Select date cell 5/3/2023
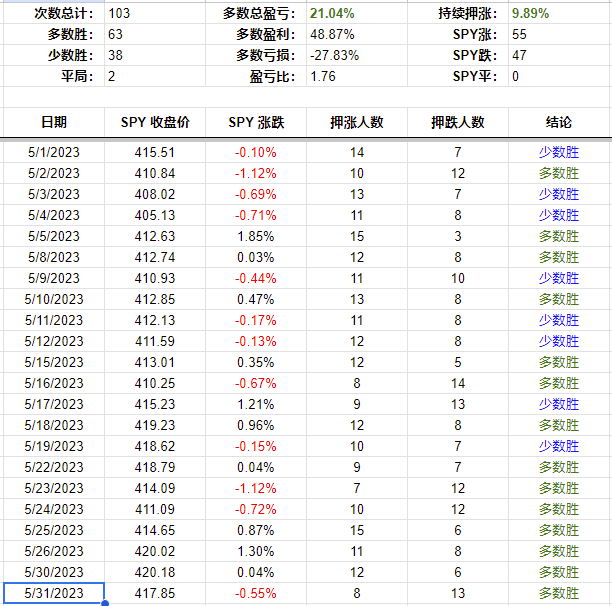This screenshot has width=612, height=606. (x=54, y=194)
